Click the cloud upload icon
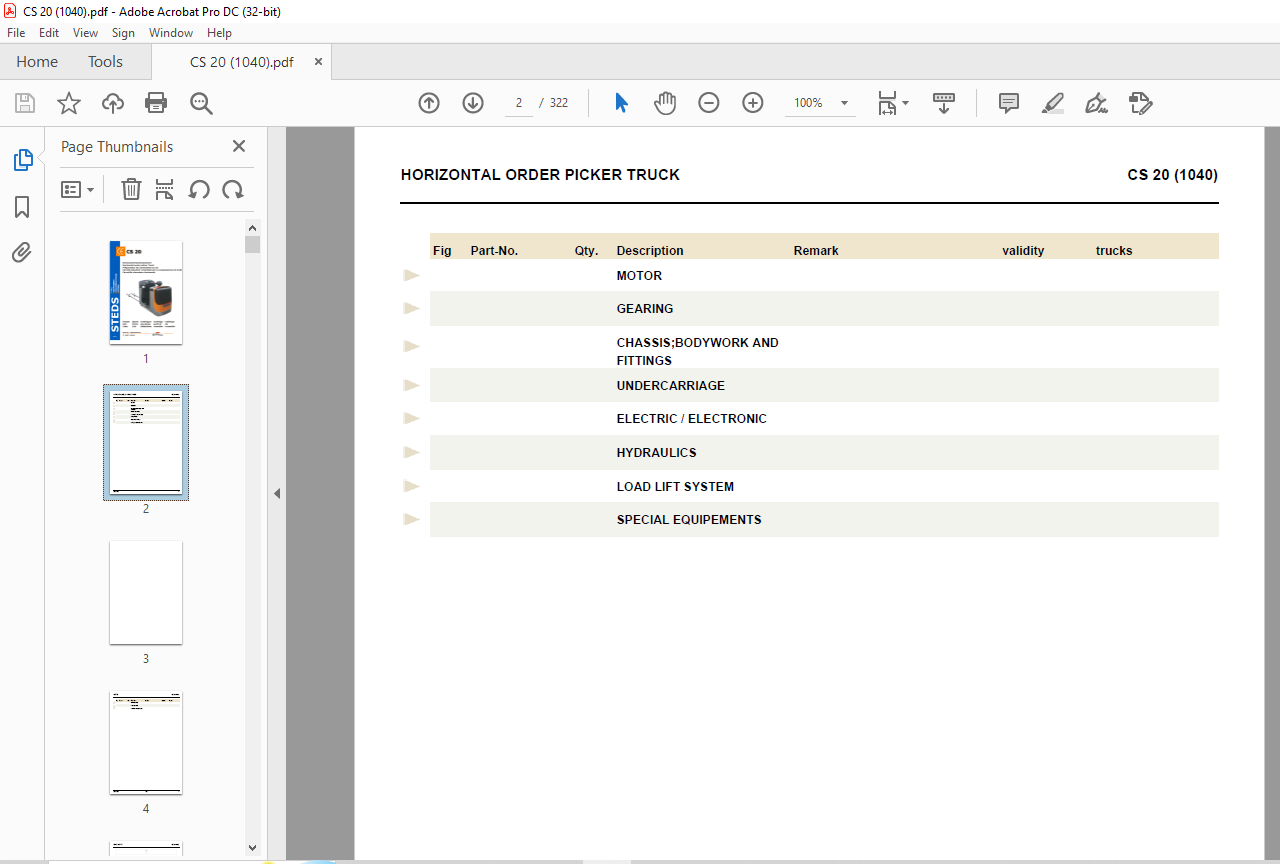This screenshot has height=864, width=1280. [x=113, y=103]
